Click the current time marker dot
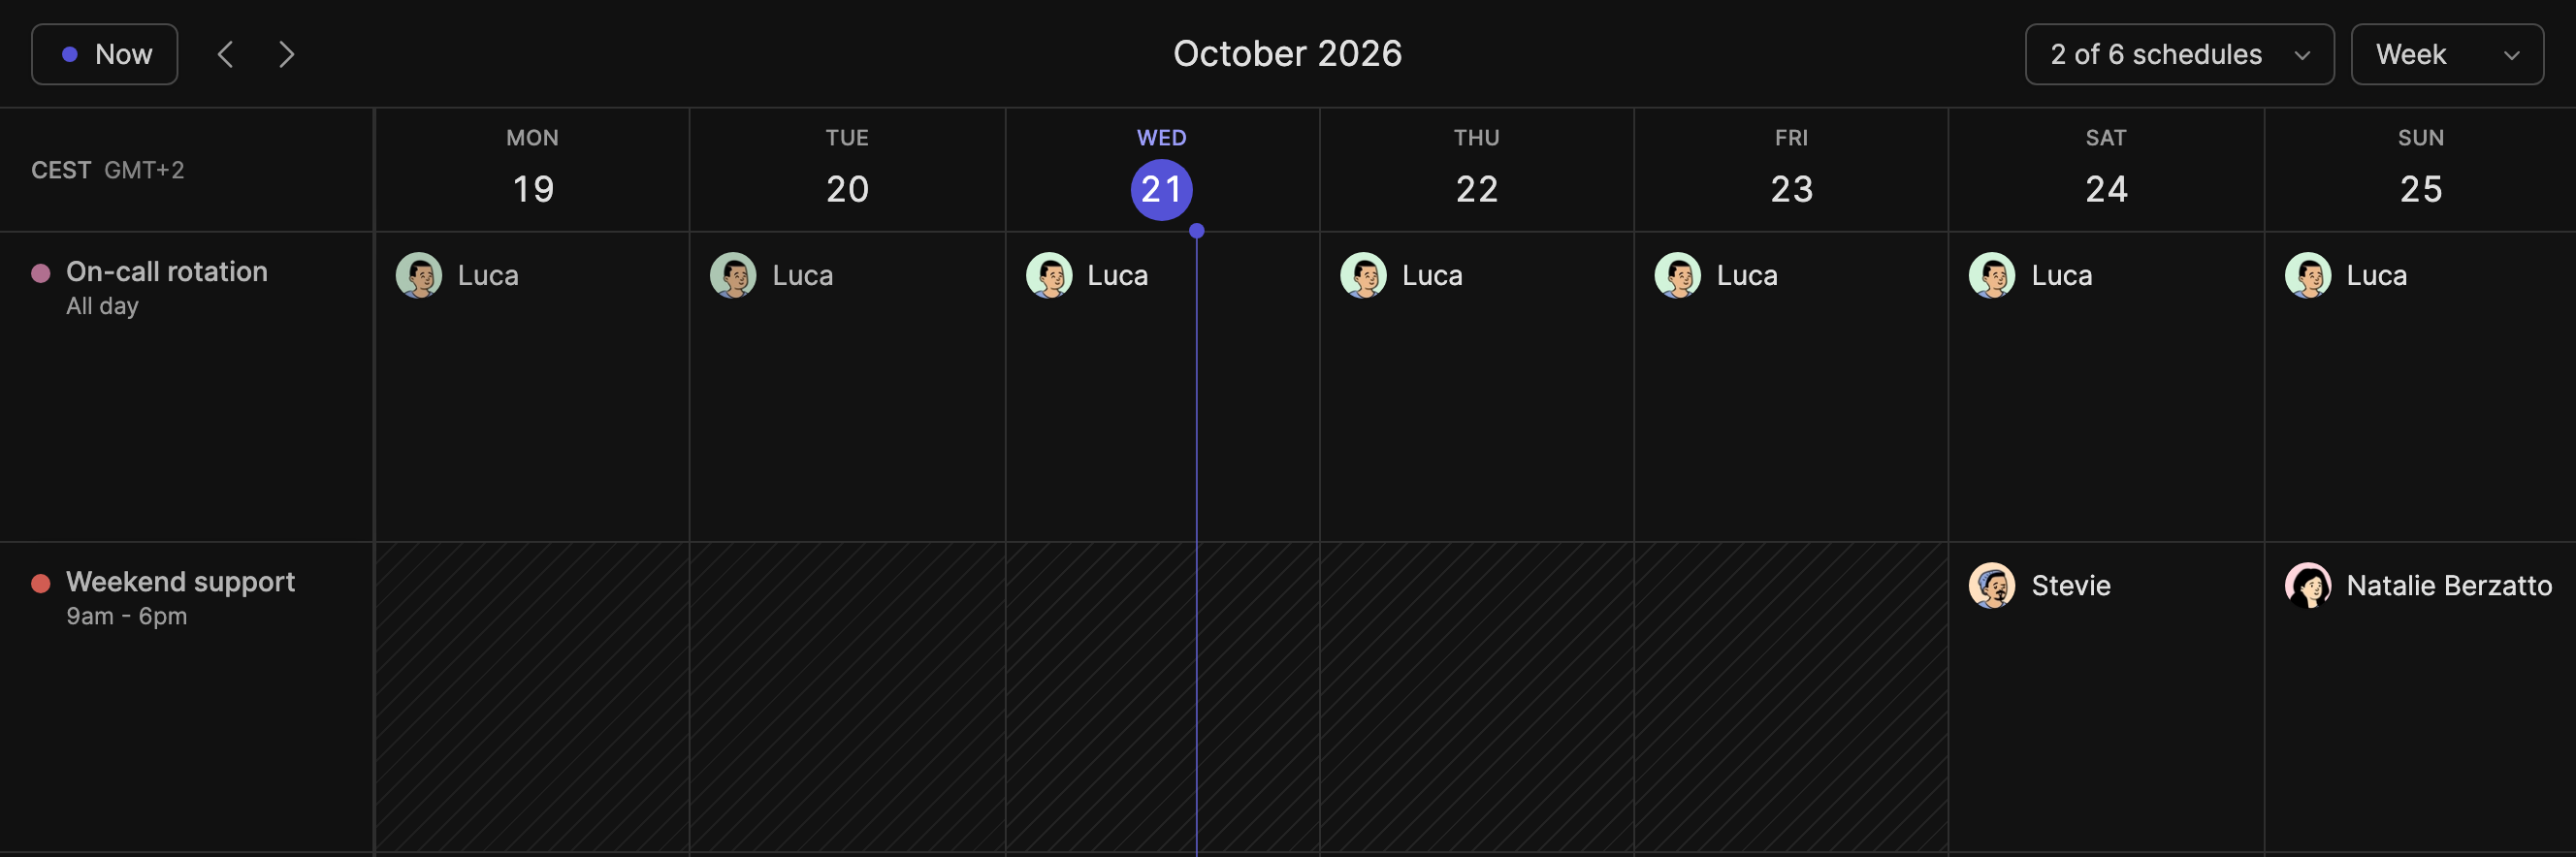The image size is (2576, 857). tap(1196, 231)
